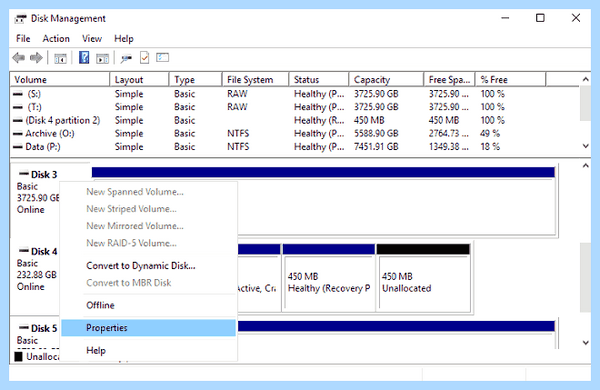Select the (T:) volume row
This screenshot has width=600, height=390.
click(x=295, y=107)
